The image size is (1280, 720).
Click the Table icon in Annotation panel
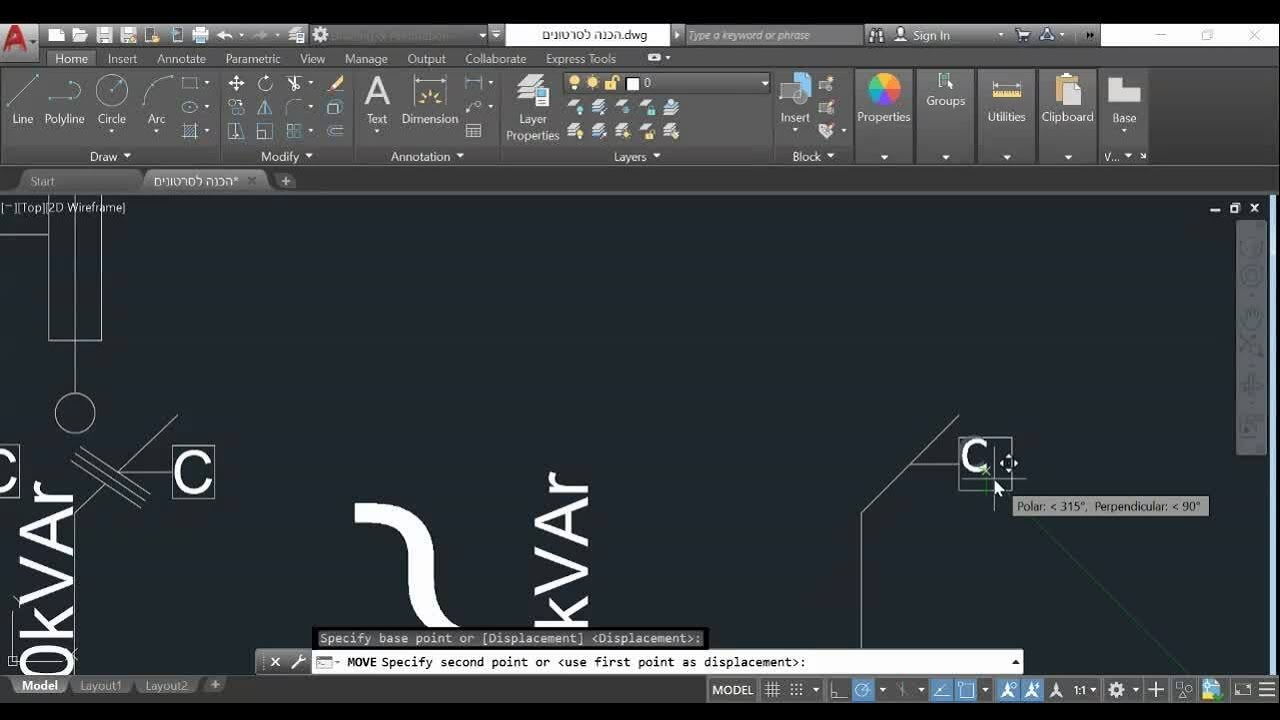point(474,131)
